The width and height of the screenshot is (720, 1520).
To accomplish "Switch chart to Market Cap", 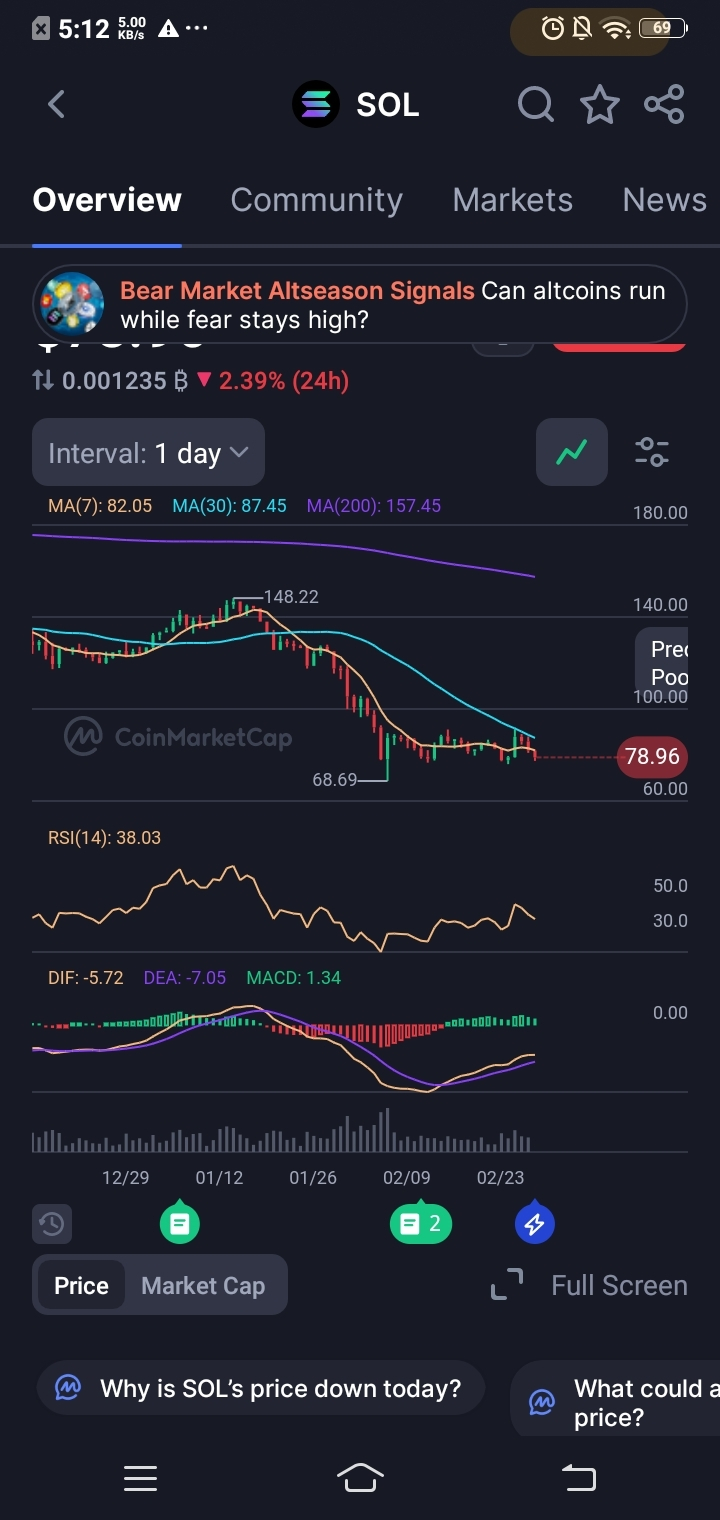I will click(203, 1286).
